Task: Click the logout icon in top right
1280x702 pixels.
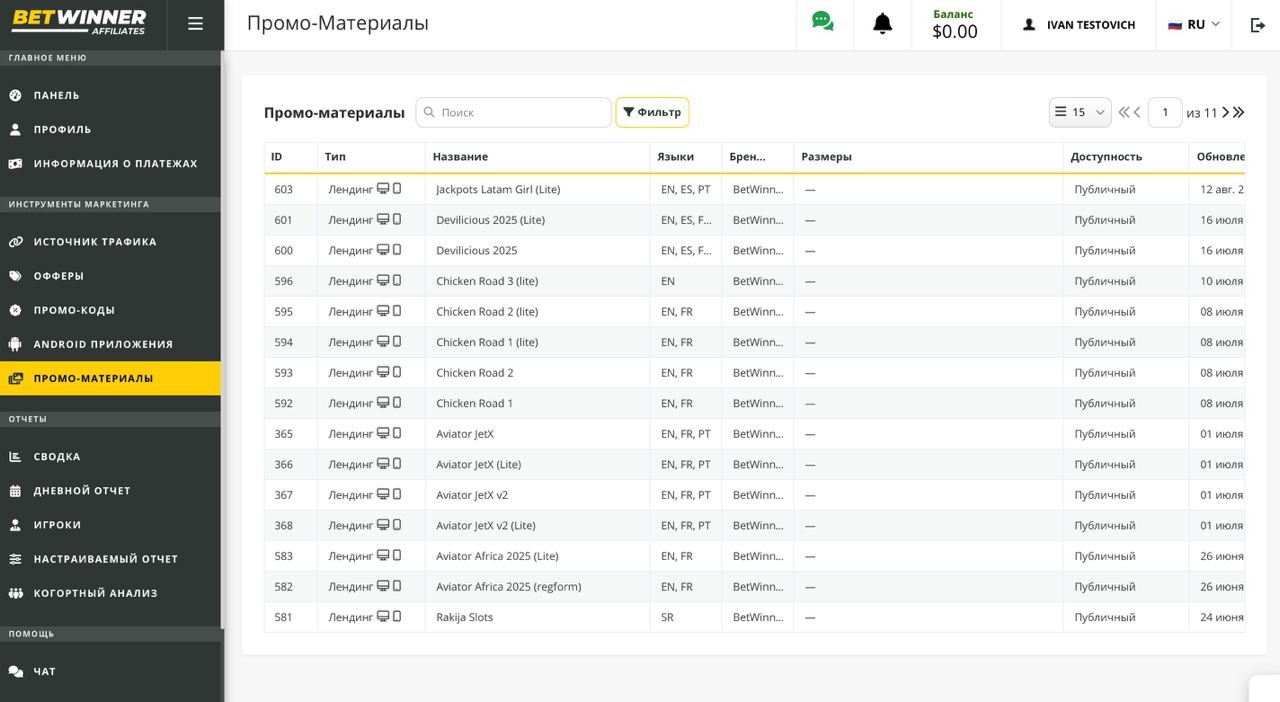Action: 1258,25
